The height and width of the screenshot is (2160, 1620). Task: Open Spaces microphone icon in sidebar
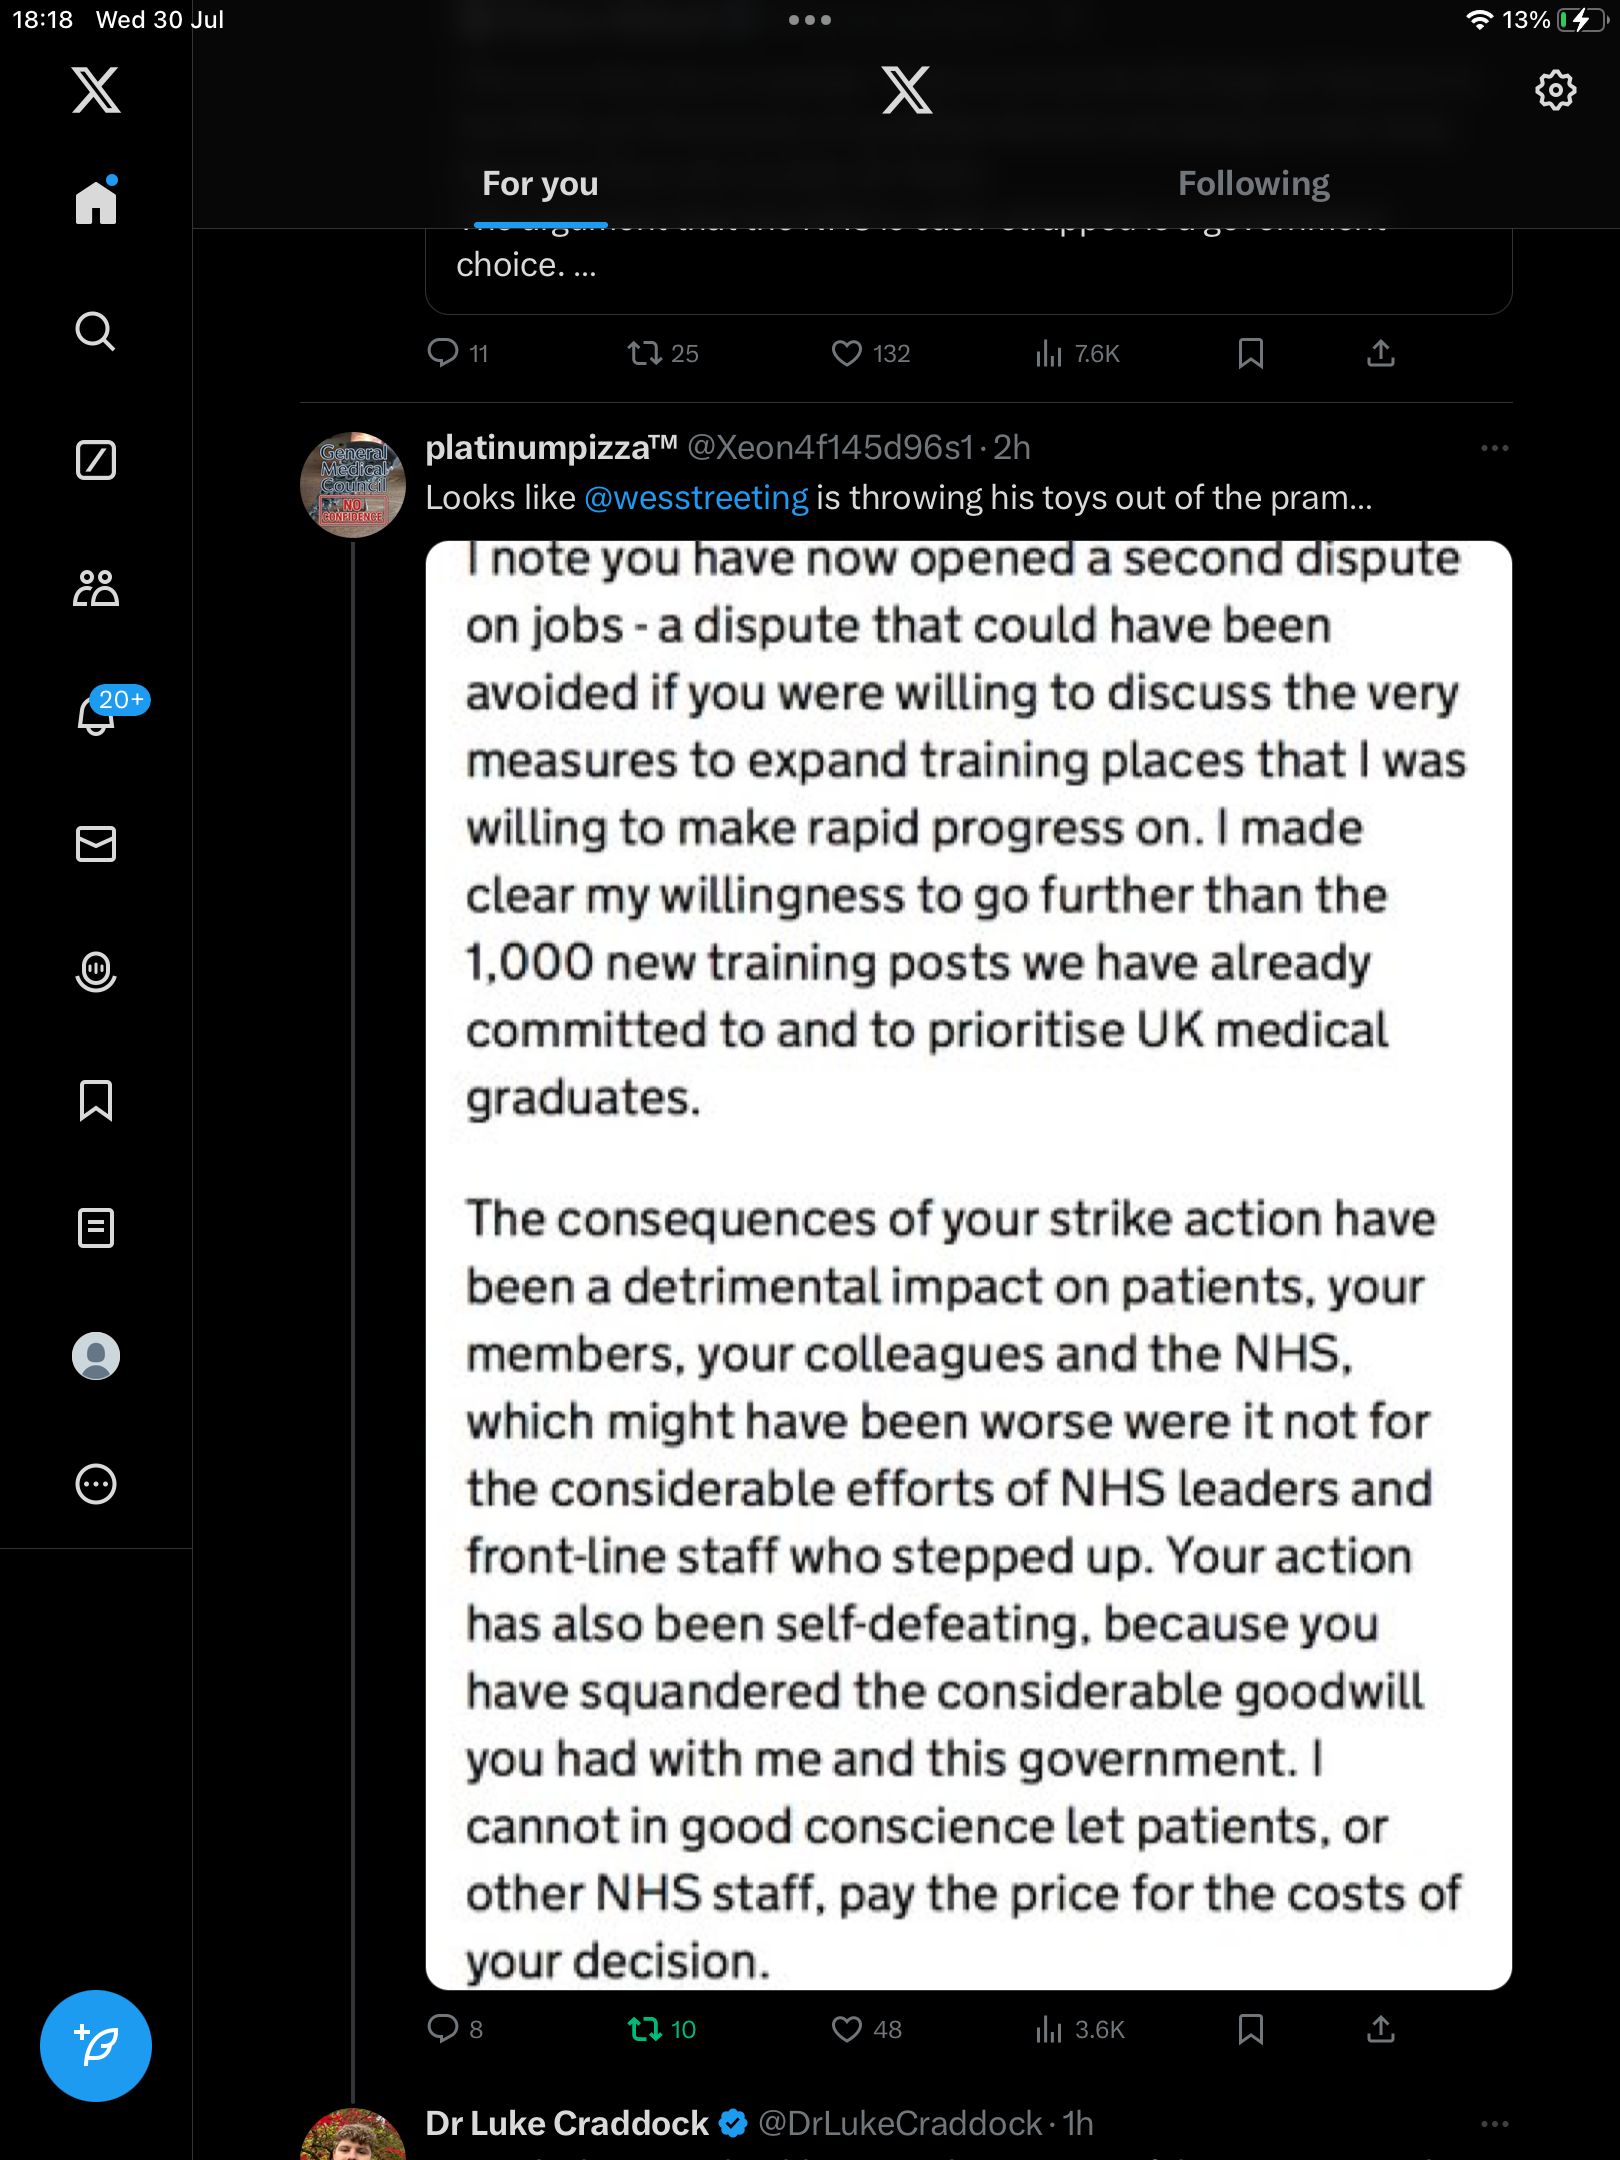(x=96, y=972)
